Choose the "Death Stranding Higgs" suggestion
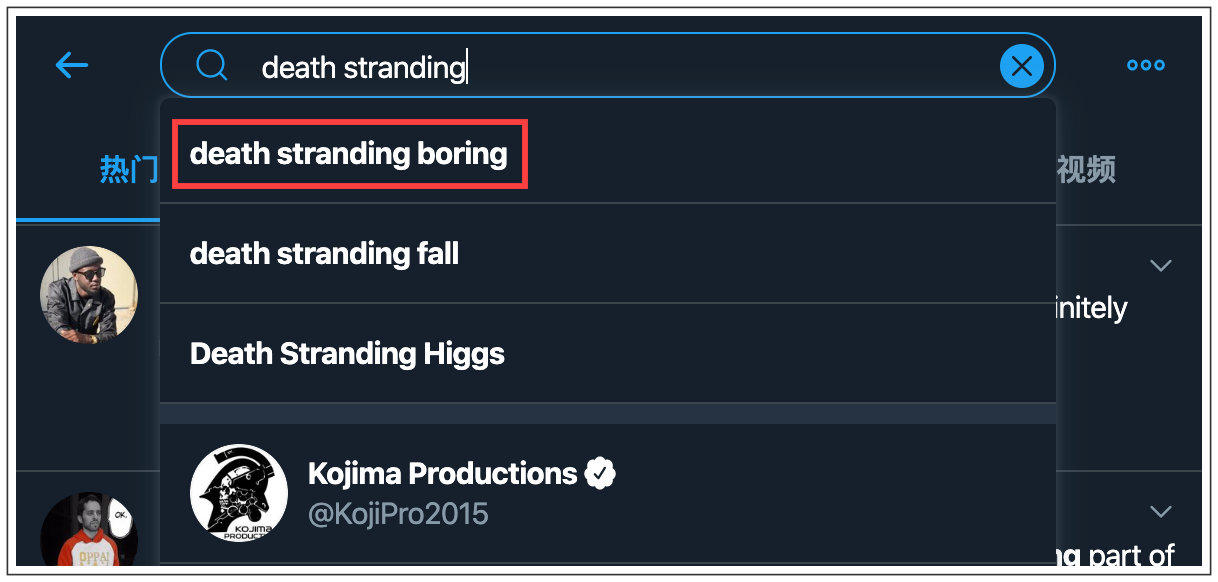Screen dimensions: 1218x582 (x=347, y=354)
